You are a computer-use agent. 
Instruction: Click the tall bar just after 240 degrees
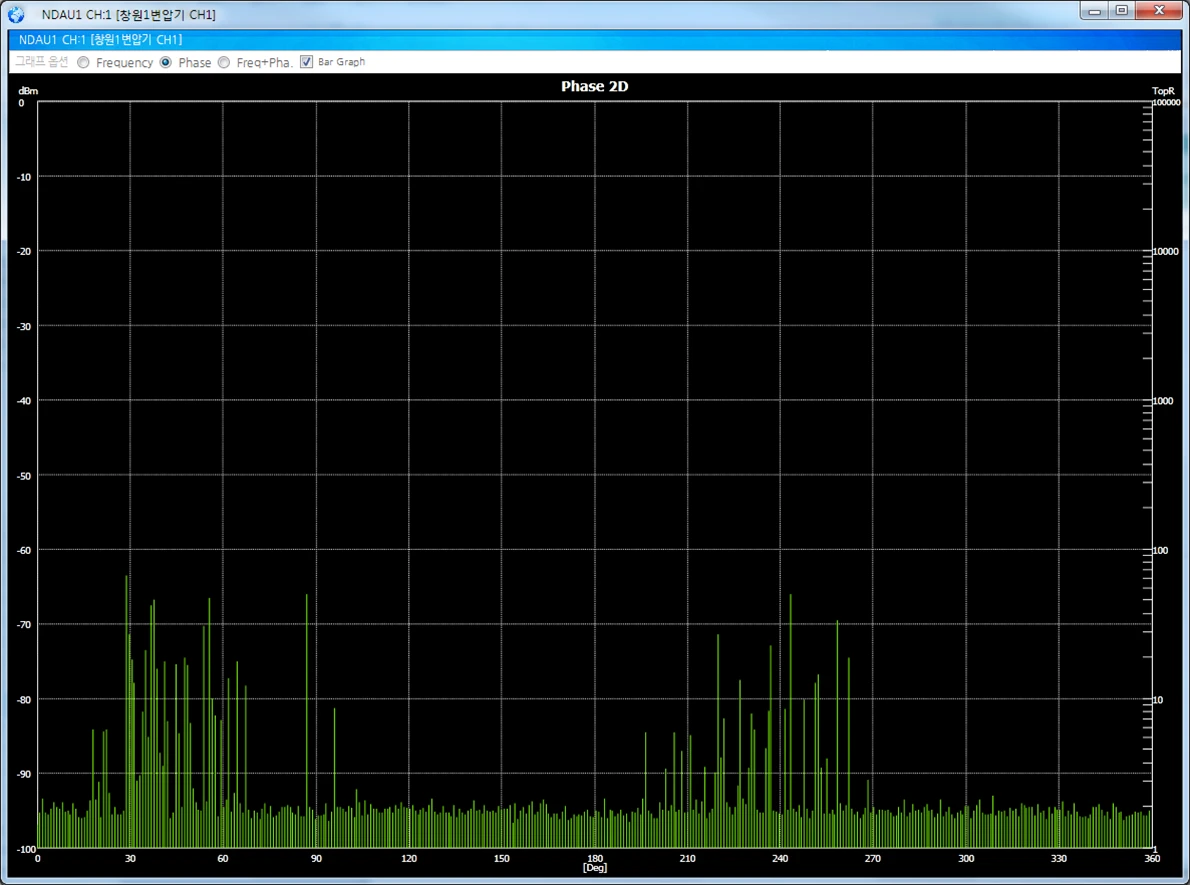791,720
